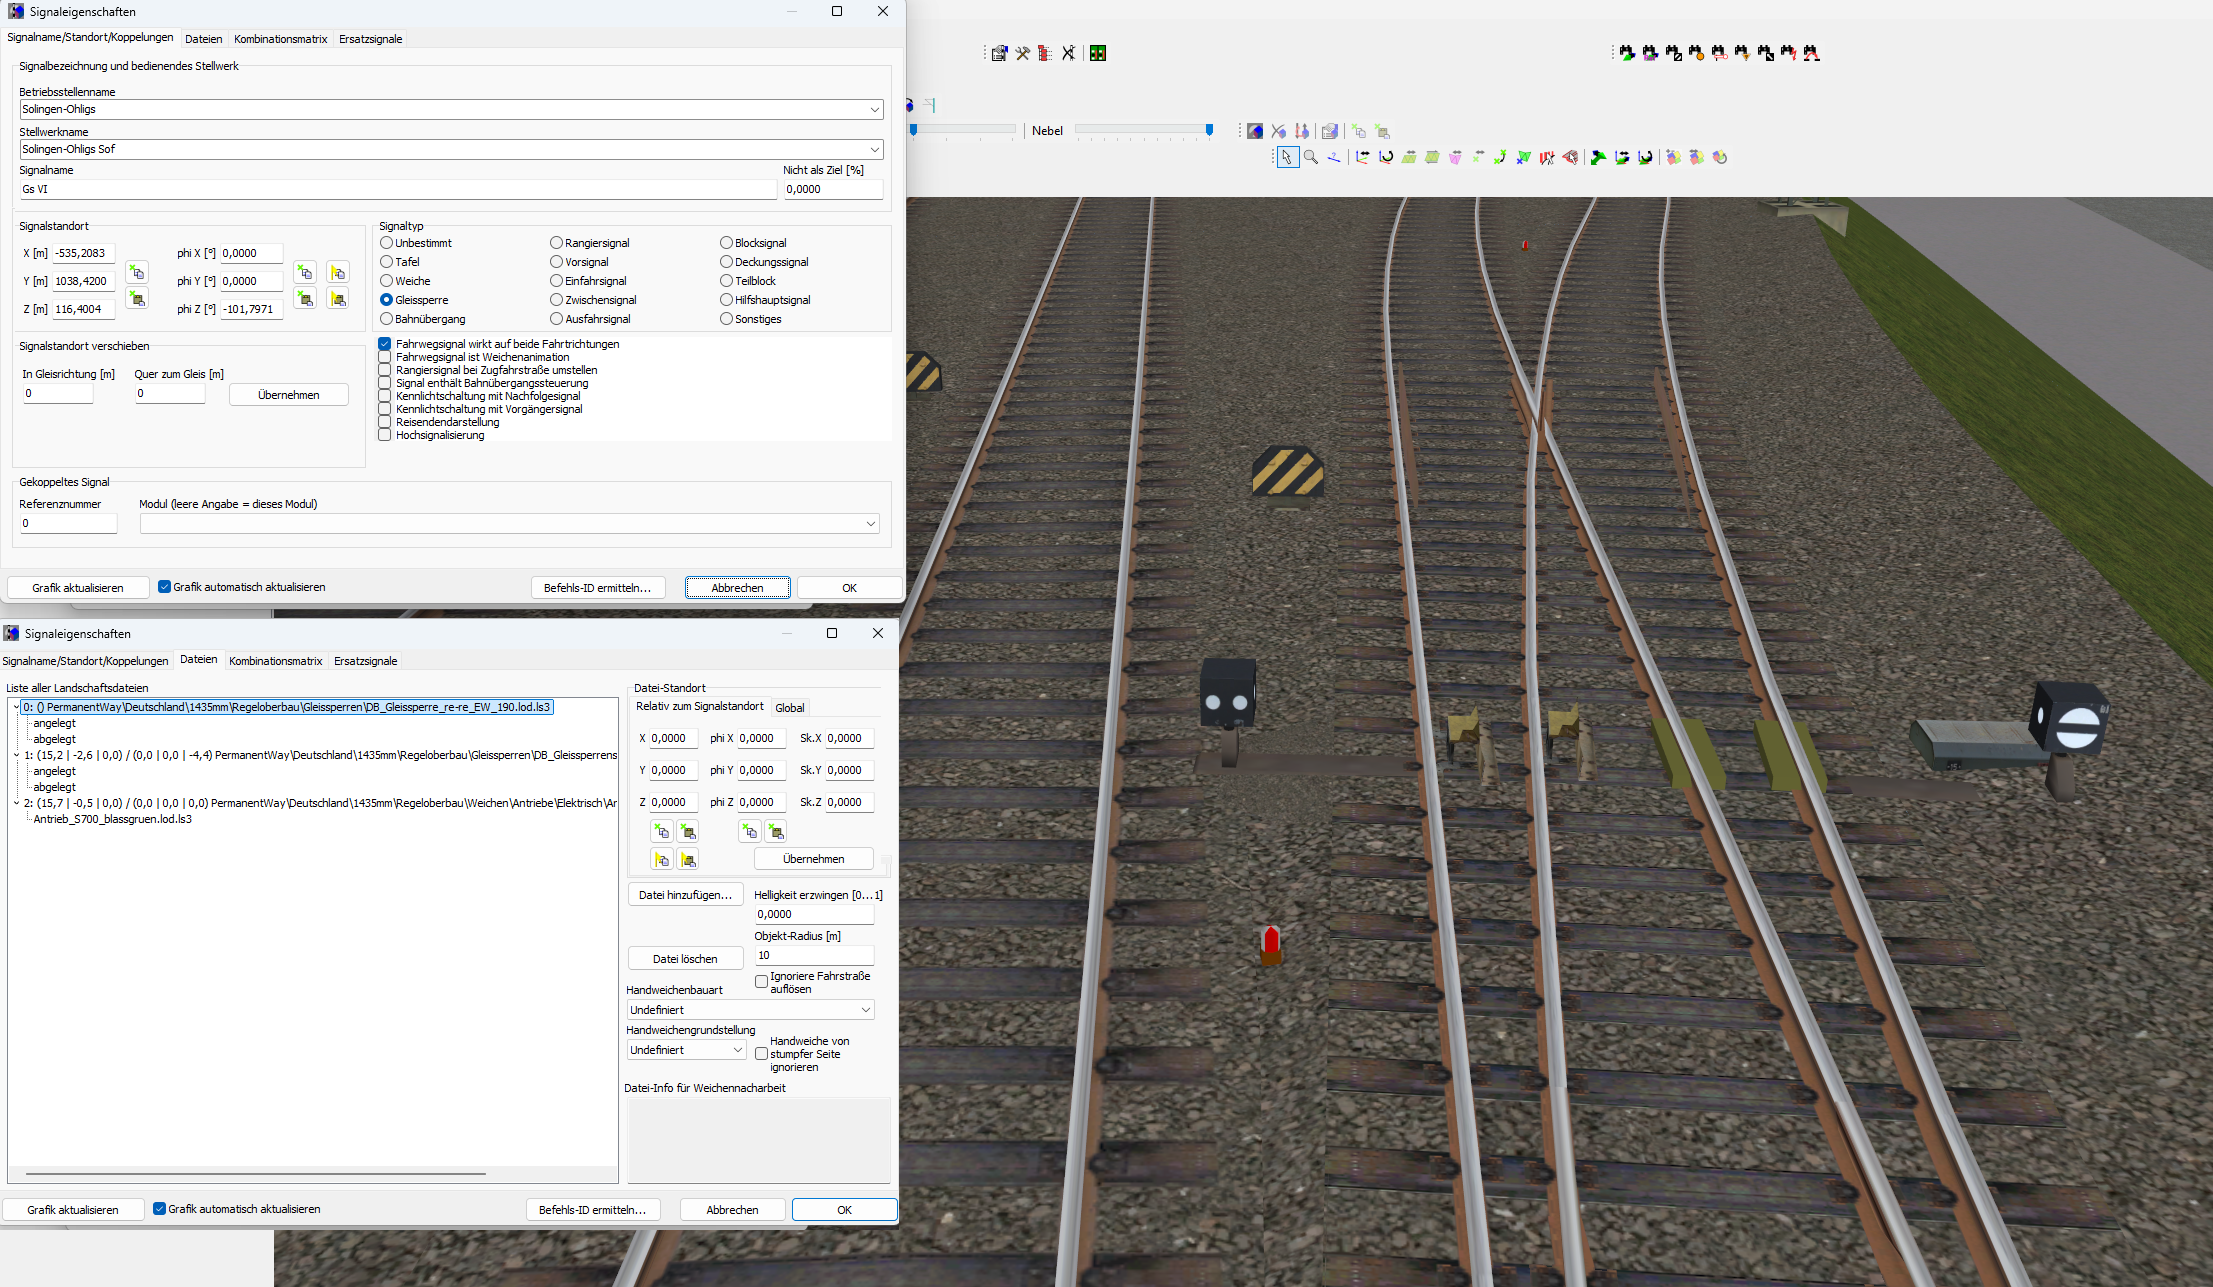Select the Rangiersignal radio button
Viewport: 2213px width, 1287px height.
coord(556,243)
